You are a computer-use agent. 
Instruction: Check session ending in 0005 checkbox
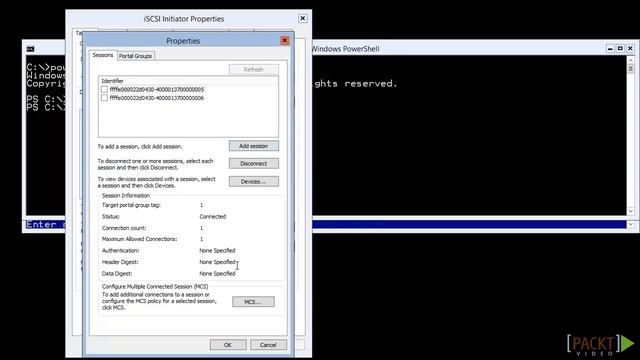point(104,89)
